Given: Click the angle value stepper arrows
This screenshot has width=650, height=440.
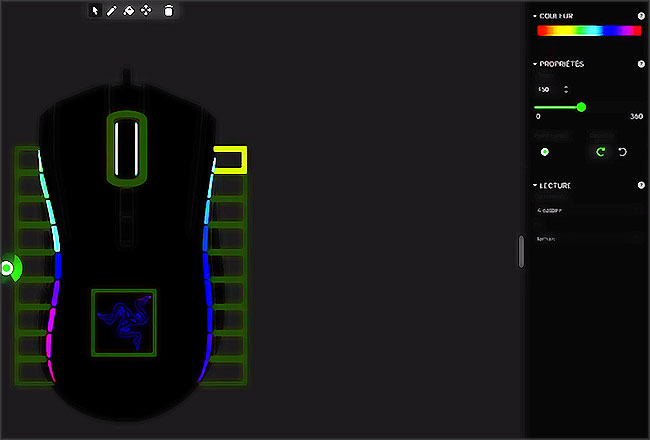Looking at the screenshot, I should 566,89.
